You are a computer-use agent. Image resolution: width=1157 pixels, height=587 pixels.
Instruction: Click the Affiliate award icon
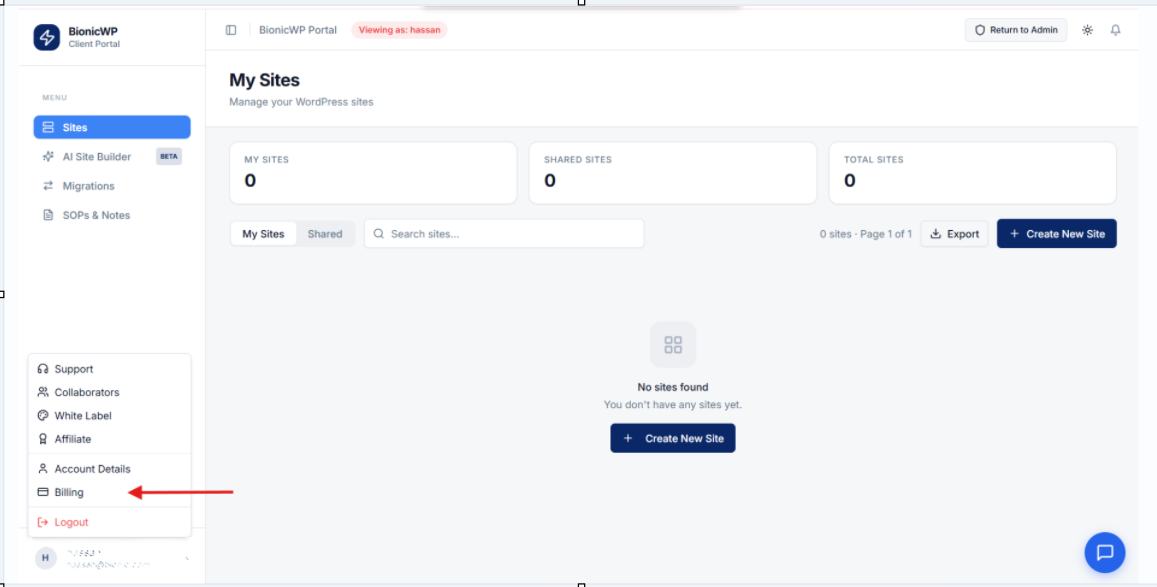pyautogui.click(x=43, y=439)
